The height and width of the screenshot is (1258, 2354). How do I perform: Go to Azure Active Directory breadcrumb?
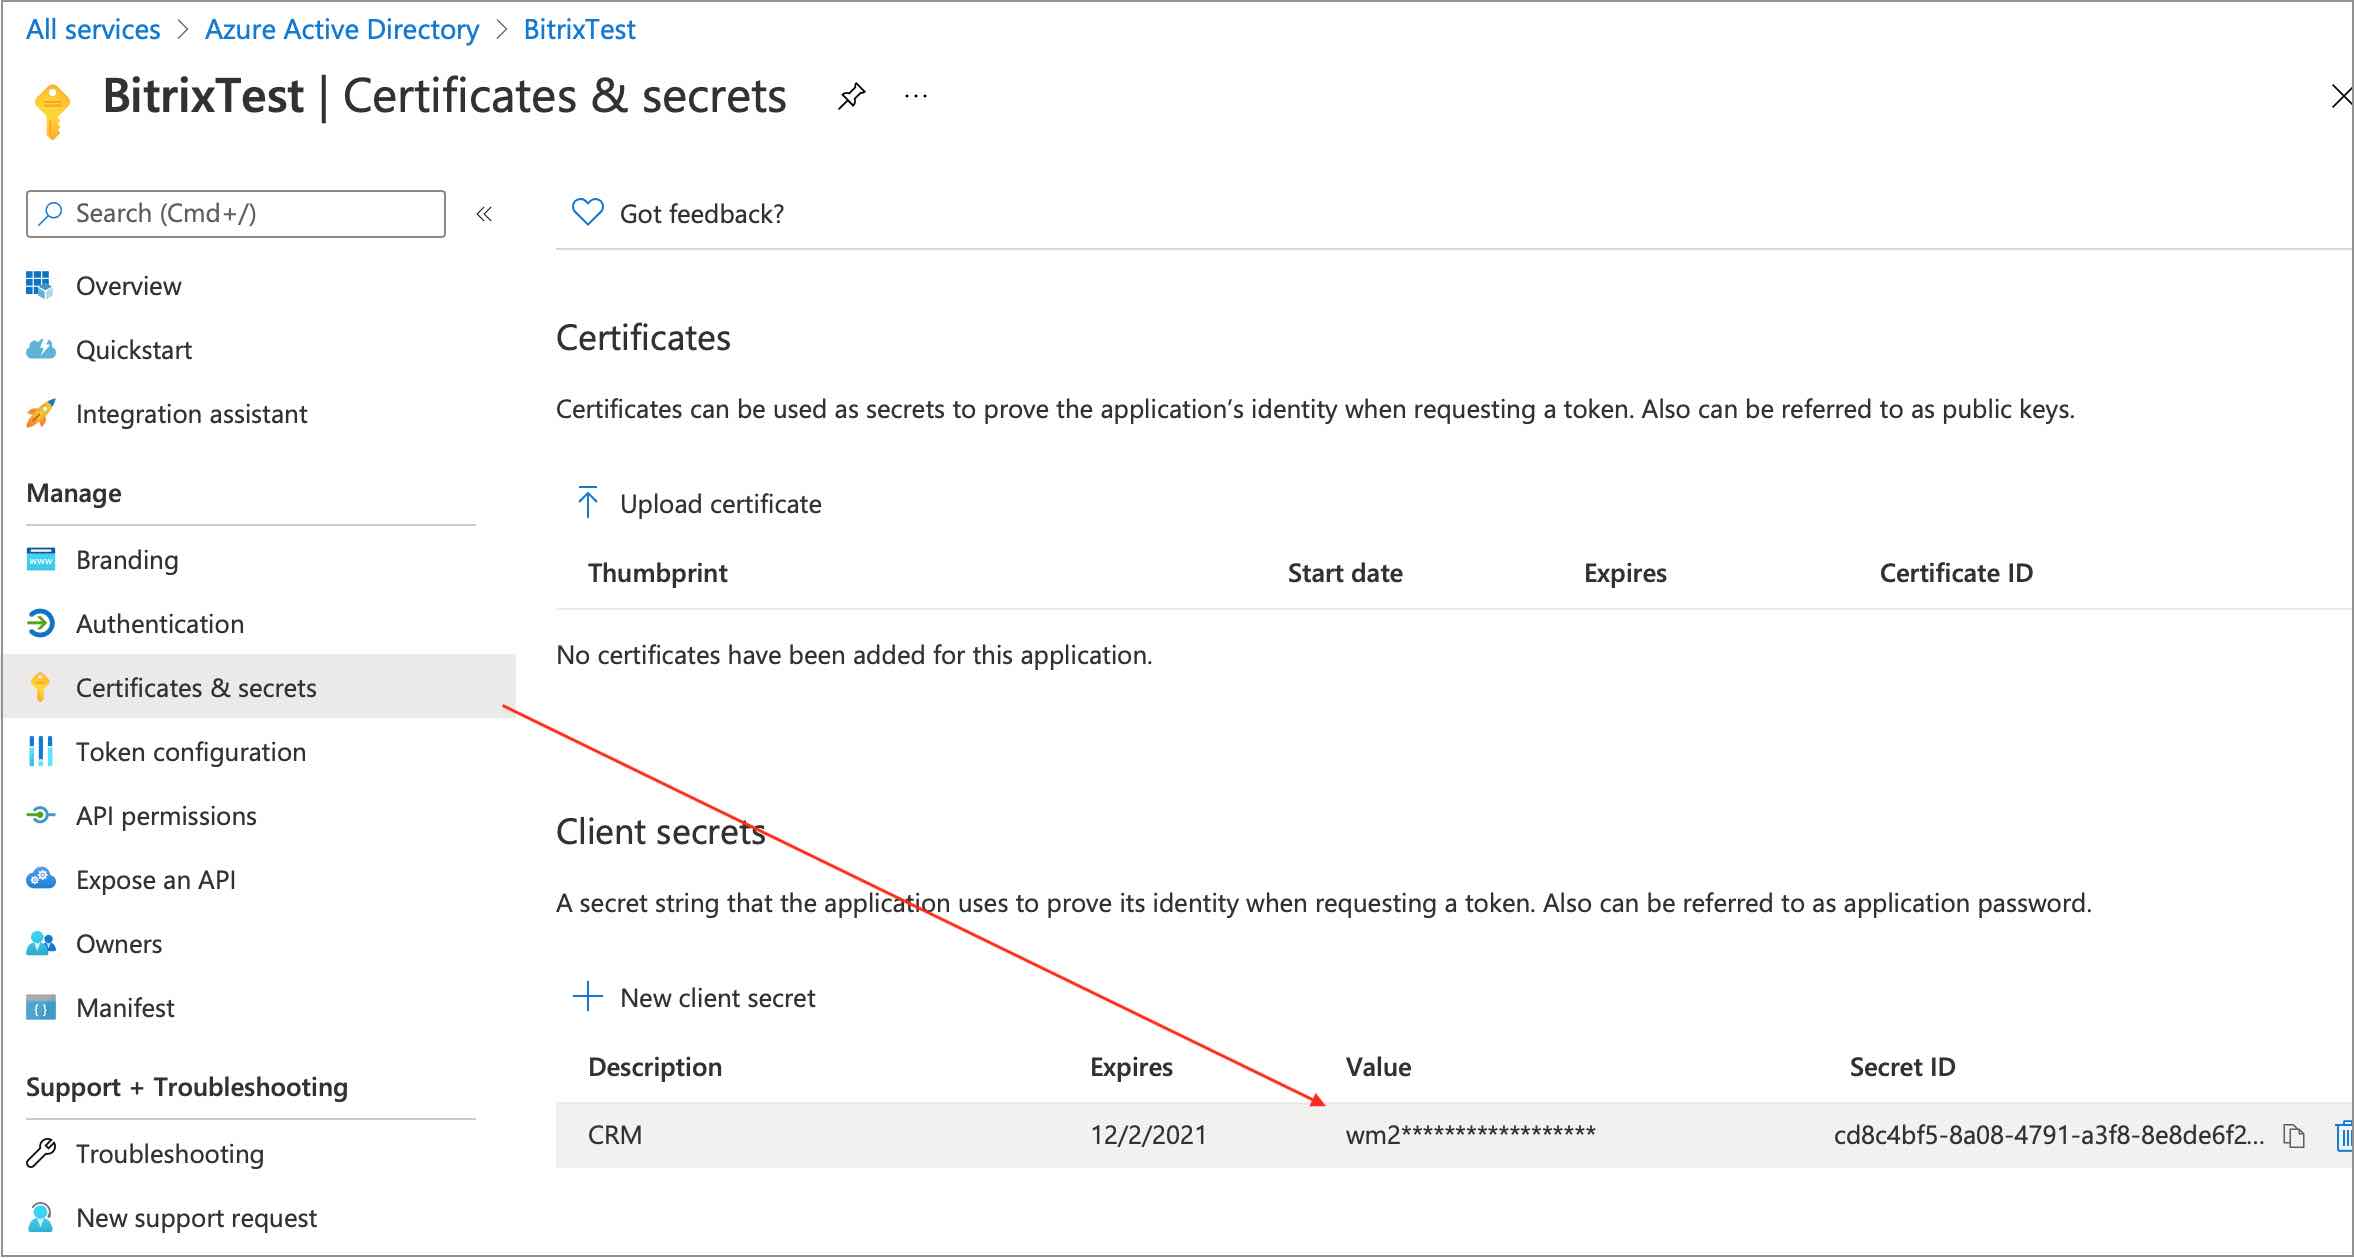tap(342, 30)
